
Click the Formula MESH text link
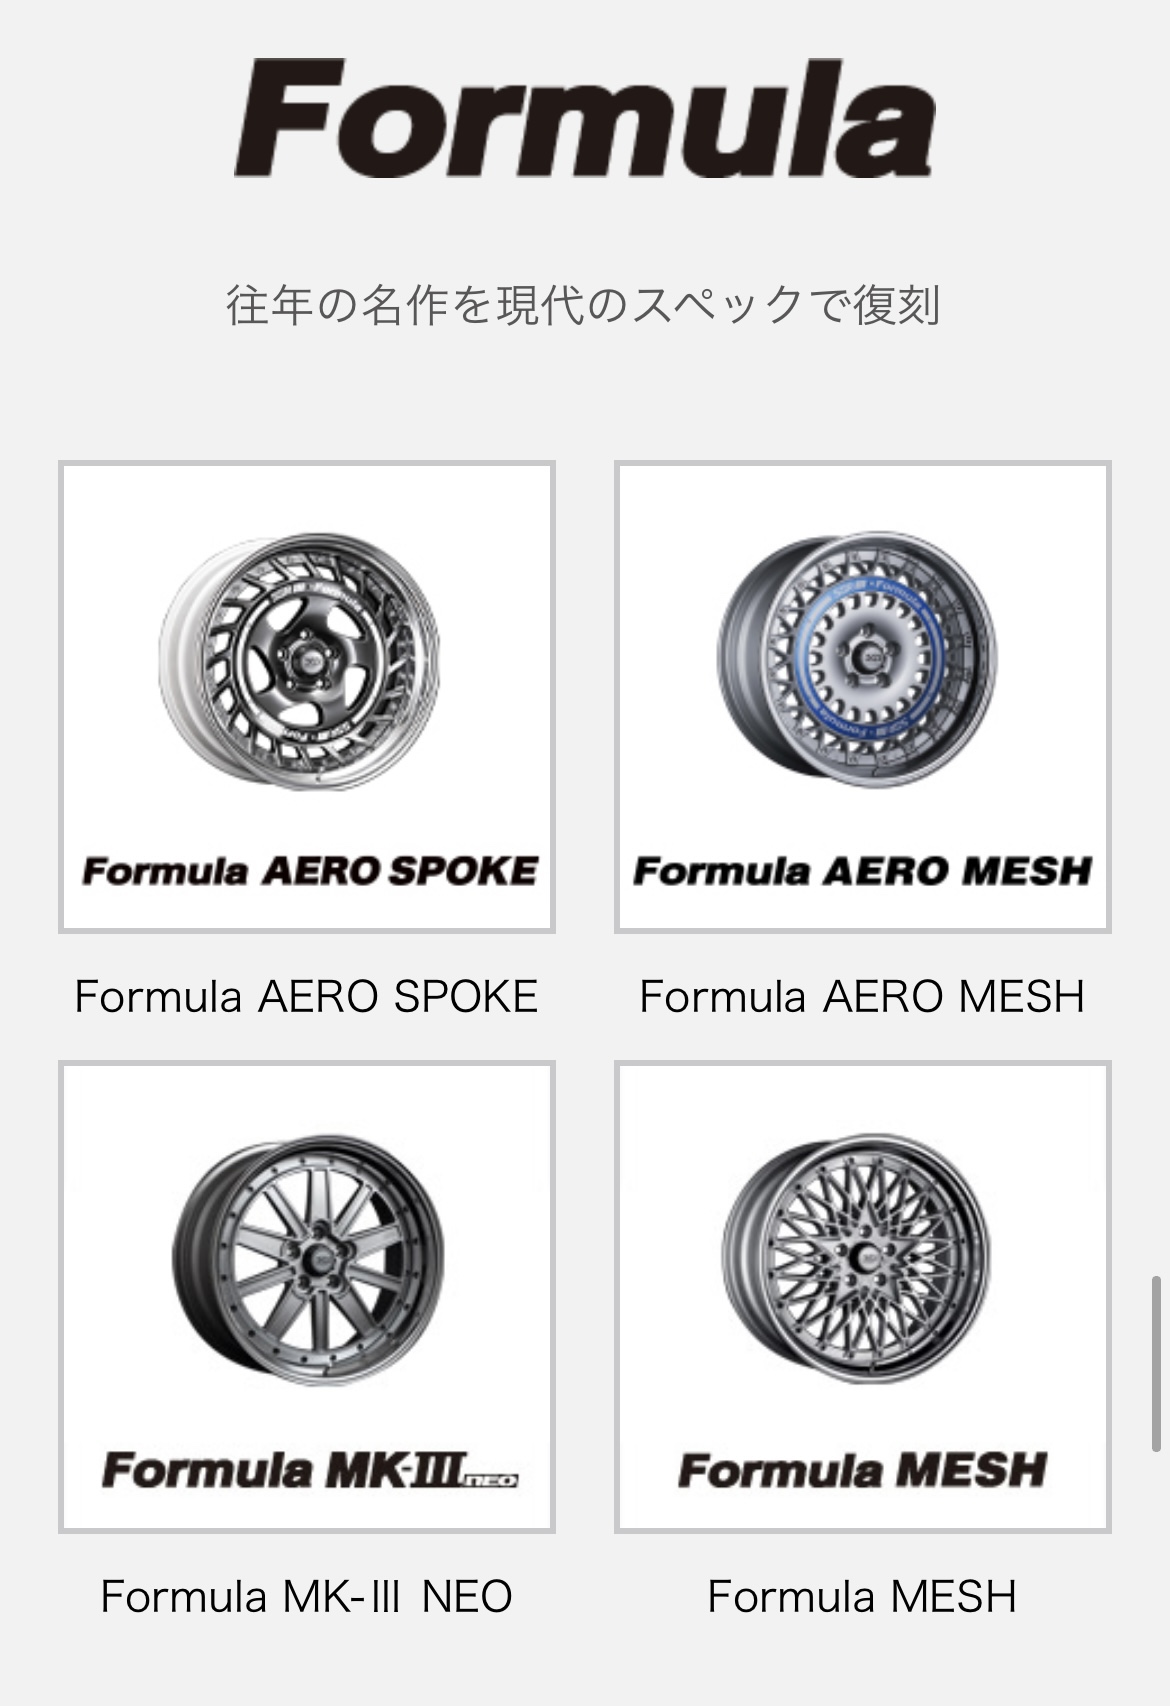(x=863, y=1597)
